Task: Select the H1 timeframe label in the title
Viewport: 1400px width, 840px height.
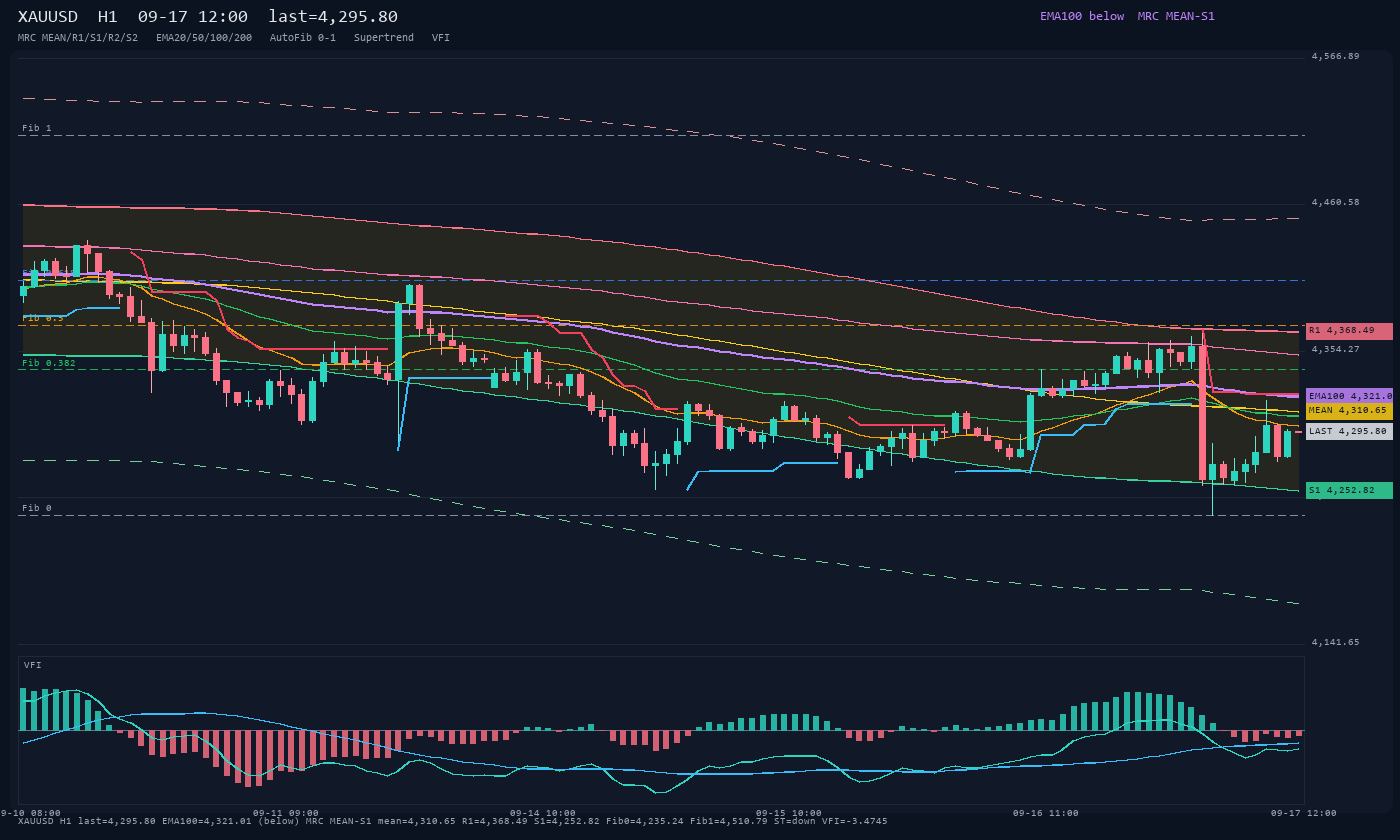Action: pyautogui.click(x=108, y=17)
